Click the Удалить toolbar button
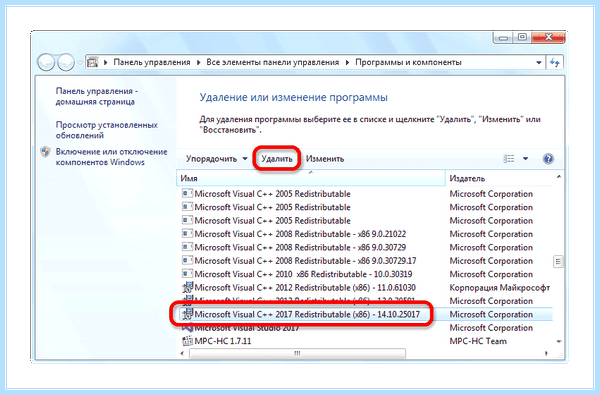The image size is (600, 395). (x=277, y=158)
